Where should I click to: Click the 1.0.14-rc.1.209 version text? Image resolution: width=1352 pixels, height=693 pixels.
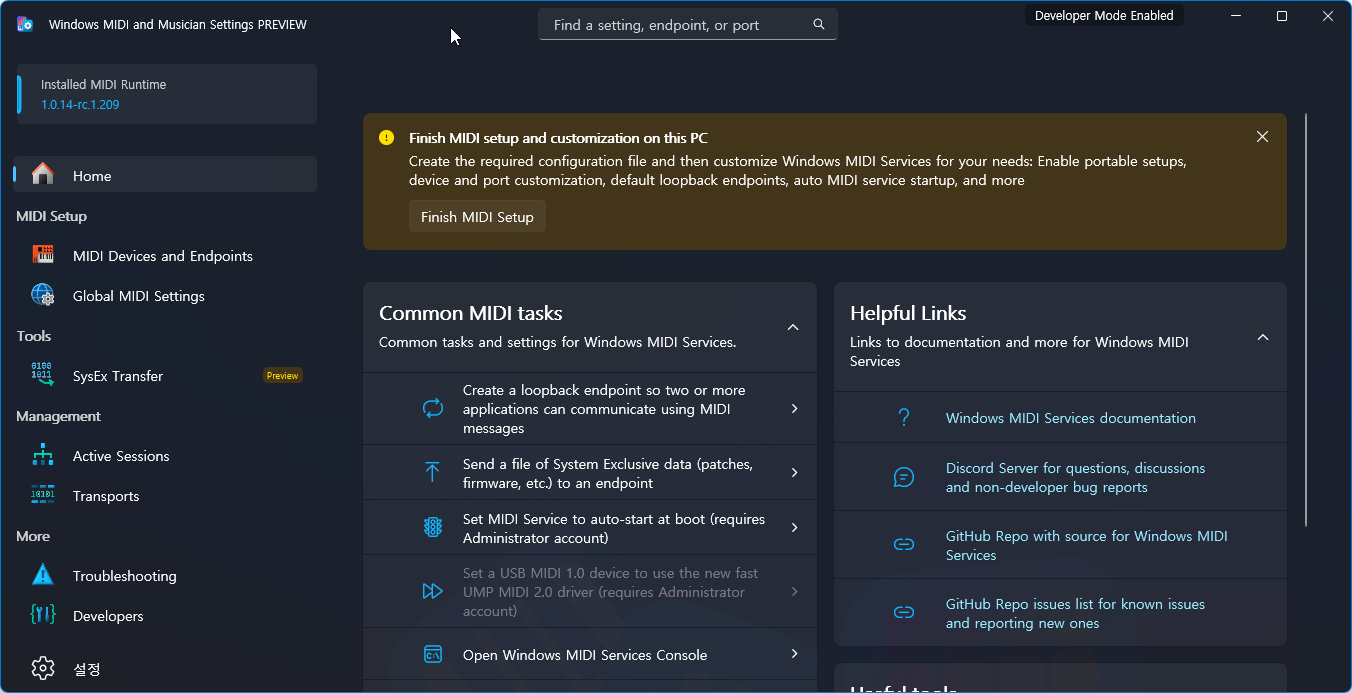(x=80, y=104)
